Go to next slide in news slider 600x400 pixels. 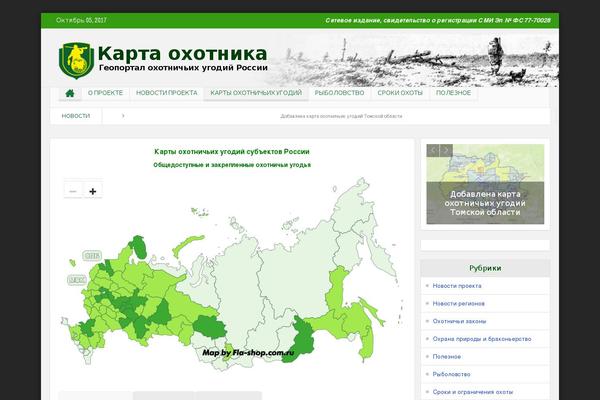446,150
